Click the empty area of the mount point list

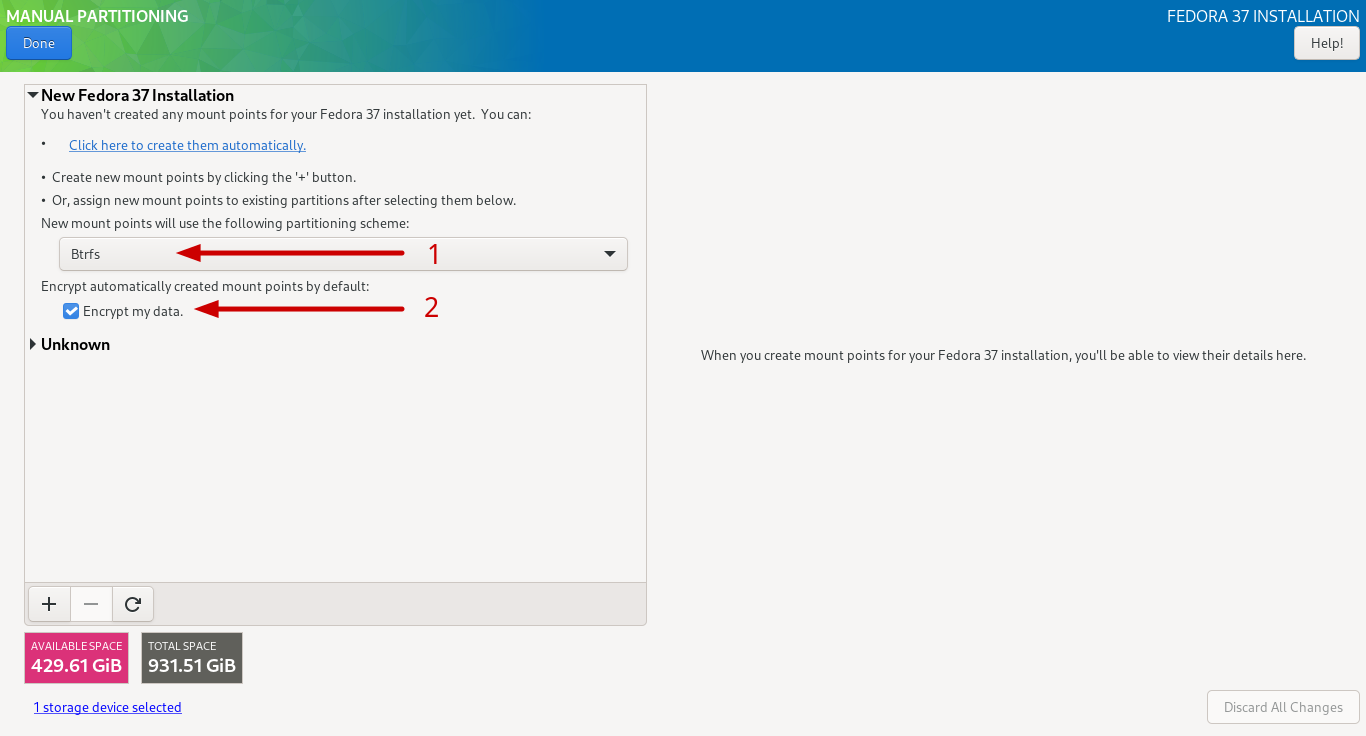[x=335, y=470]
